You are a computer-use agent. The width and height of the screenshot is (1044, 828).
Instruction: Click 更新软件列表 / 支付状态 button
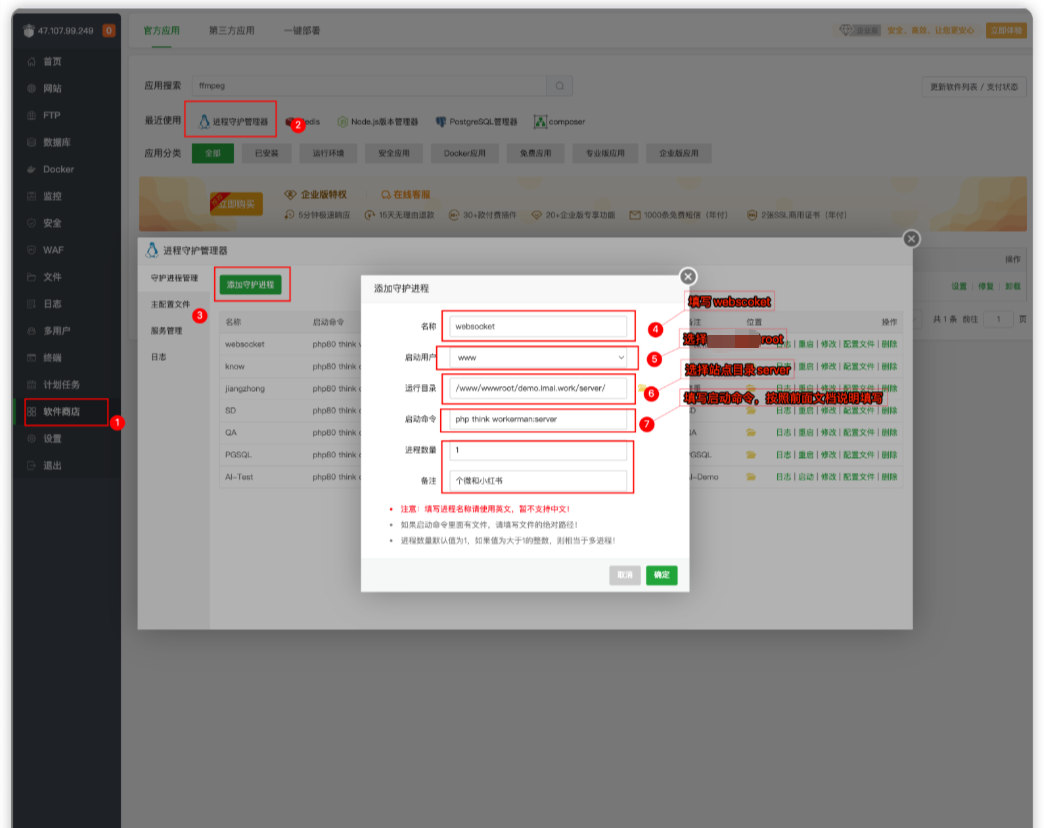coord(973,87)
